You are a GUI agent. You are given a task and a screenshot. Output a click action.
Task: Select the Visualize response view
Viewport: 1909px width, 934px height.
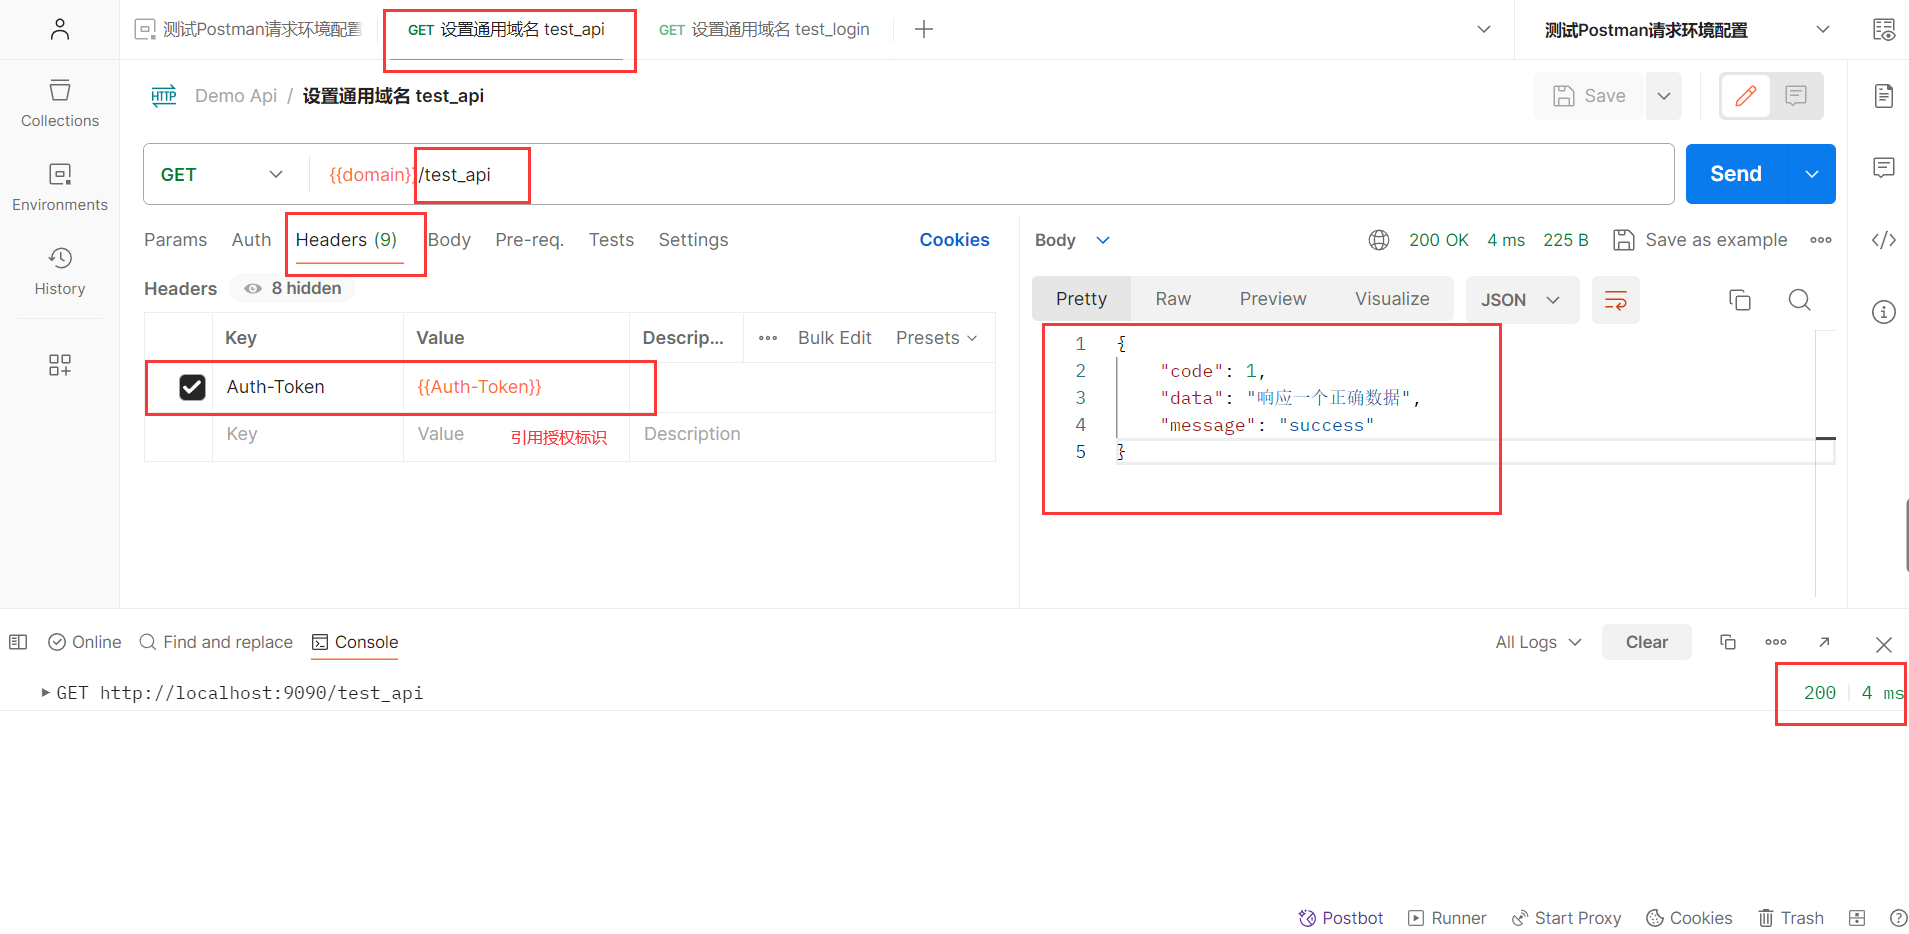click(1392, 299)
